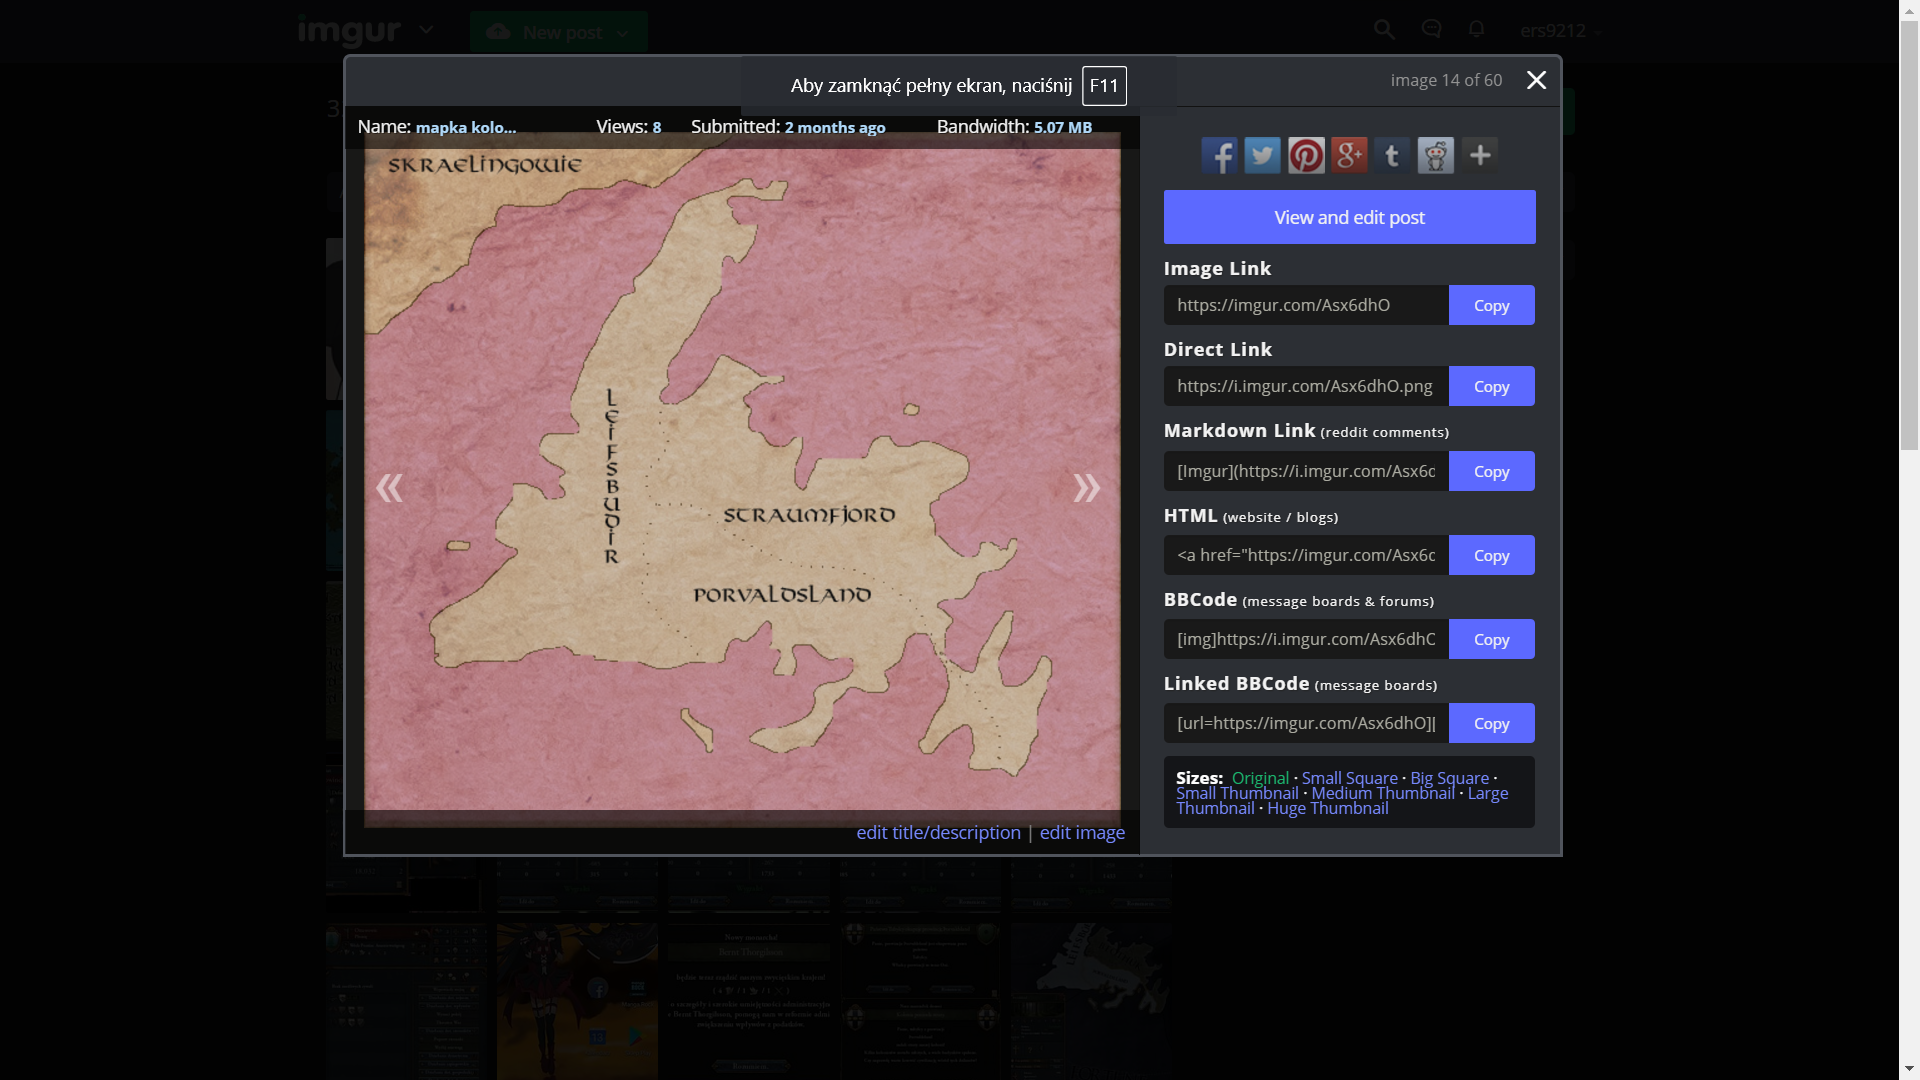Copy the Markdown Link
The image size is (1920, 1080).
point(1491,471)
